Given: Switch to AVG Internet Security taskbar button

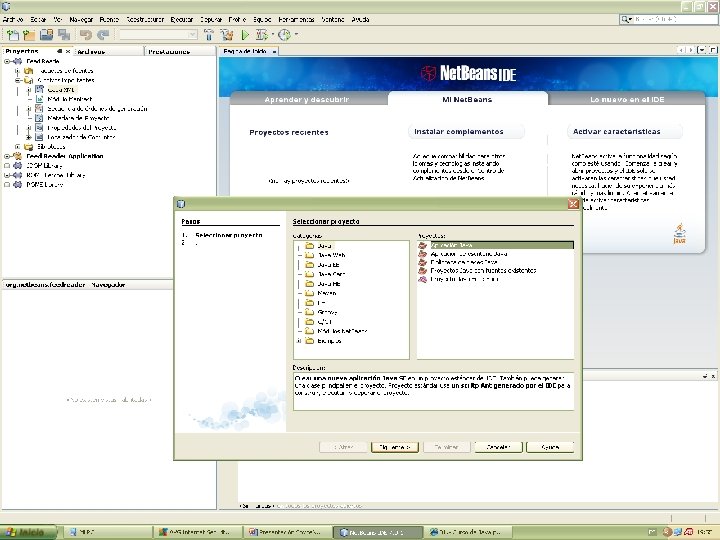Looking at the screenshot, I should pyautogui.click(x=197, y=533).
